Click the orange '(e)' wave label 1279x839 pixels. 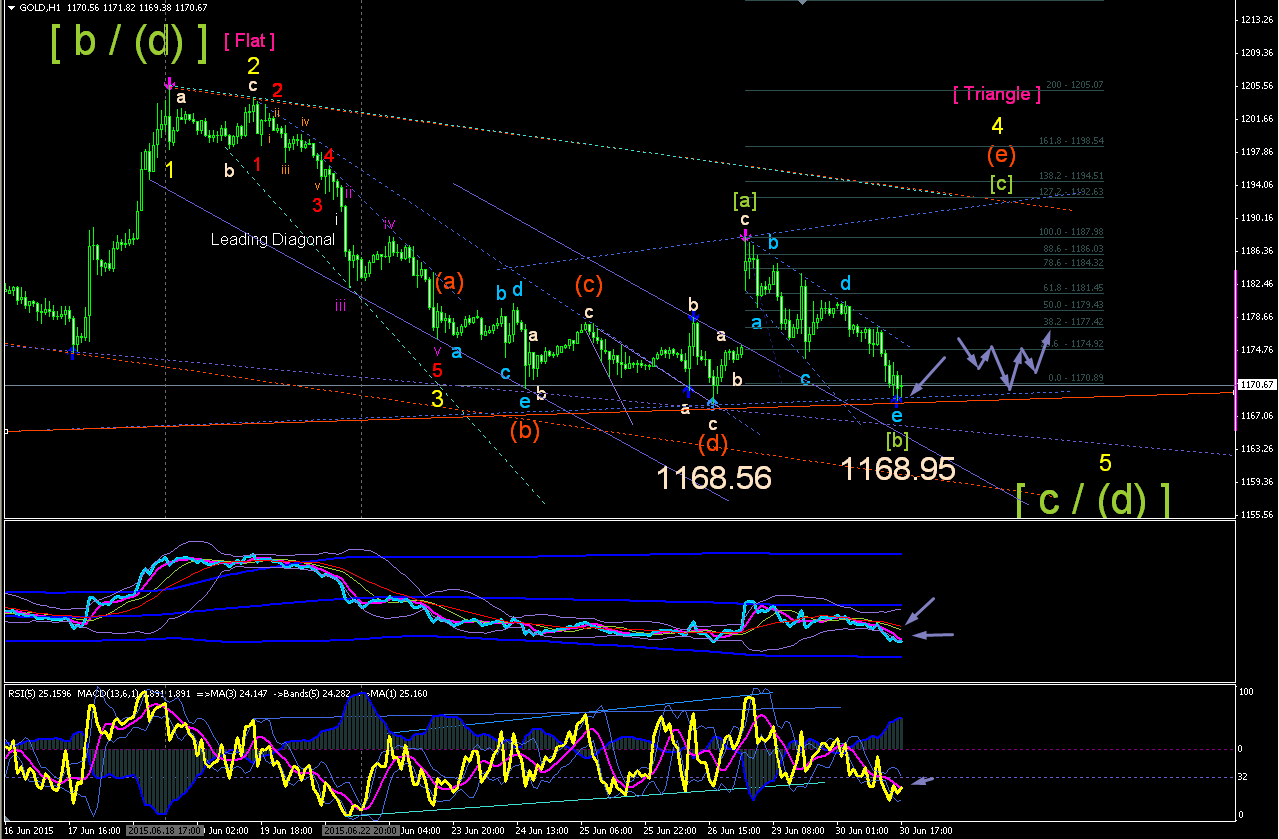tap(1002, 155)
